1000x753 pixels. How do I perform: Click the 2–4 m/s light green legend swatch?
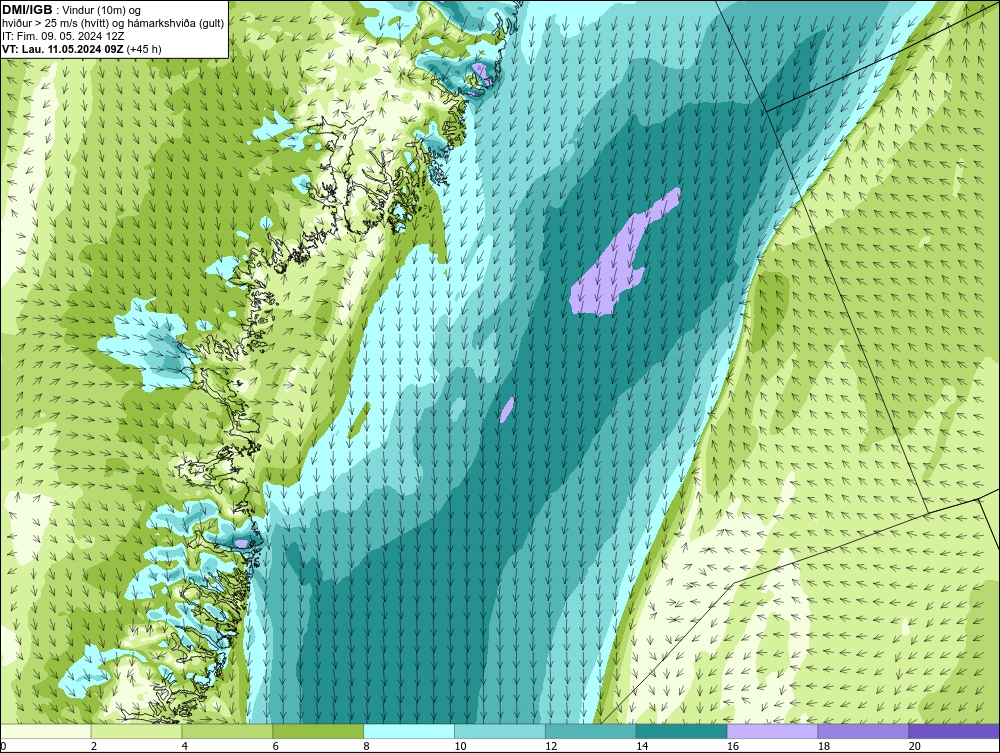coord(136,731)
